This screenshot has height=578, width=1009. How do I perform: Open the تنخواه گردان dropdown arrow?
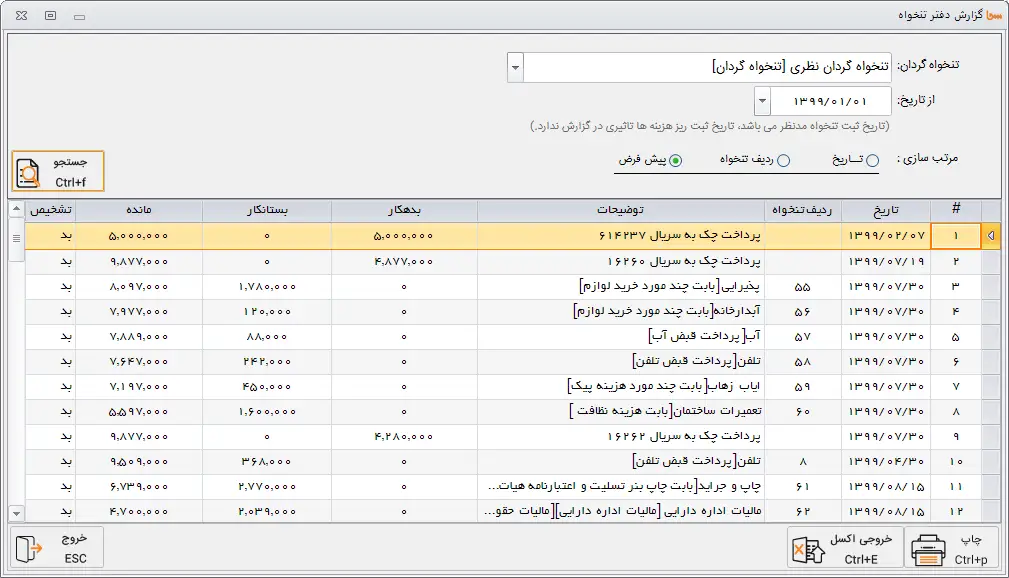[x=515, y=68]
